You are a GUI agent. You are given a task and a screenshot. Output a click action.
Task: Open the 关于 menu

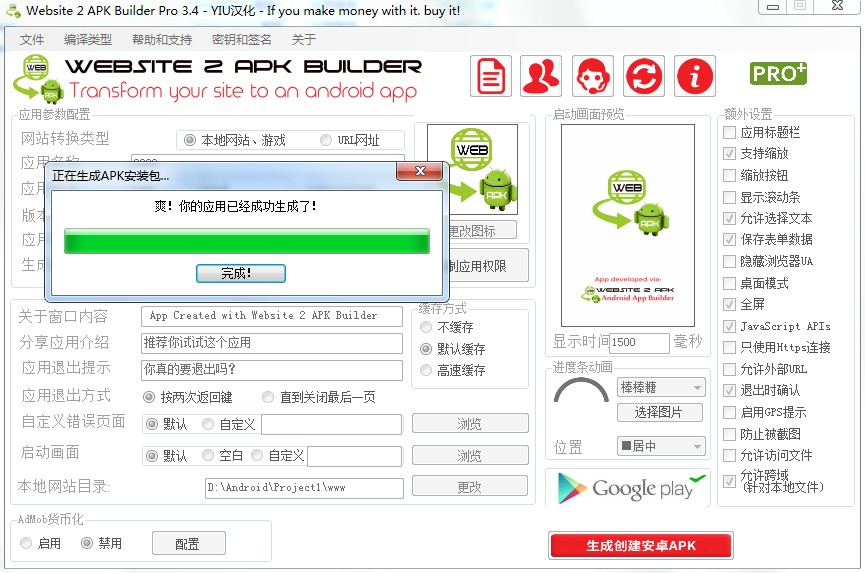(303, 40)
